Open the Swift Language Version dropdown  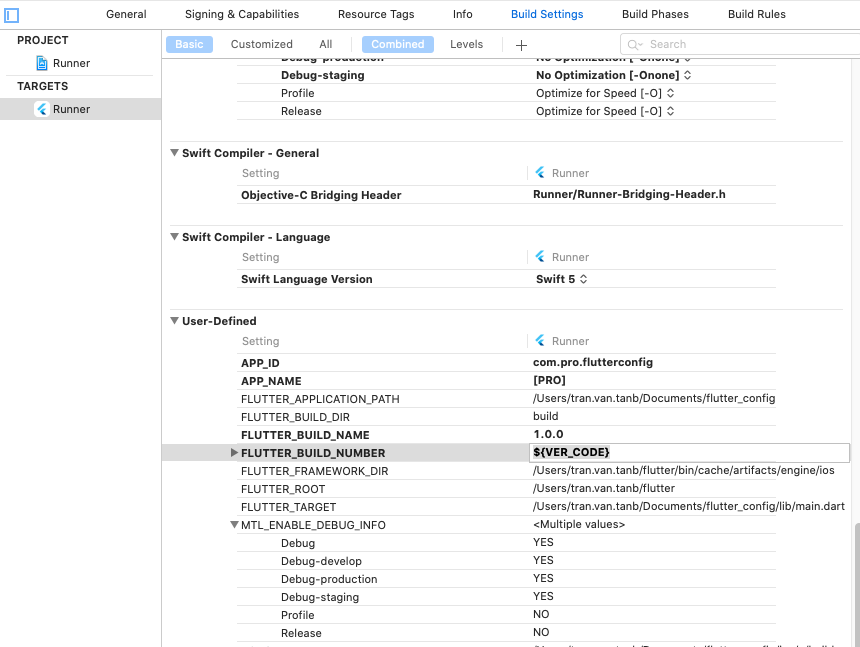[x=562, y=279]
